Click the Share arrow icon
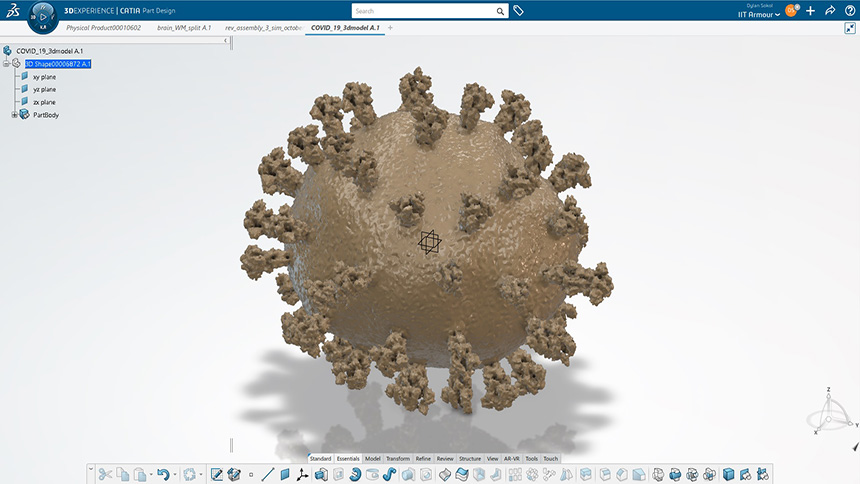This screenshot has height=484, width=860. point(830,11)
